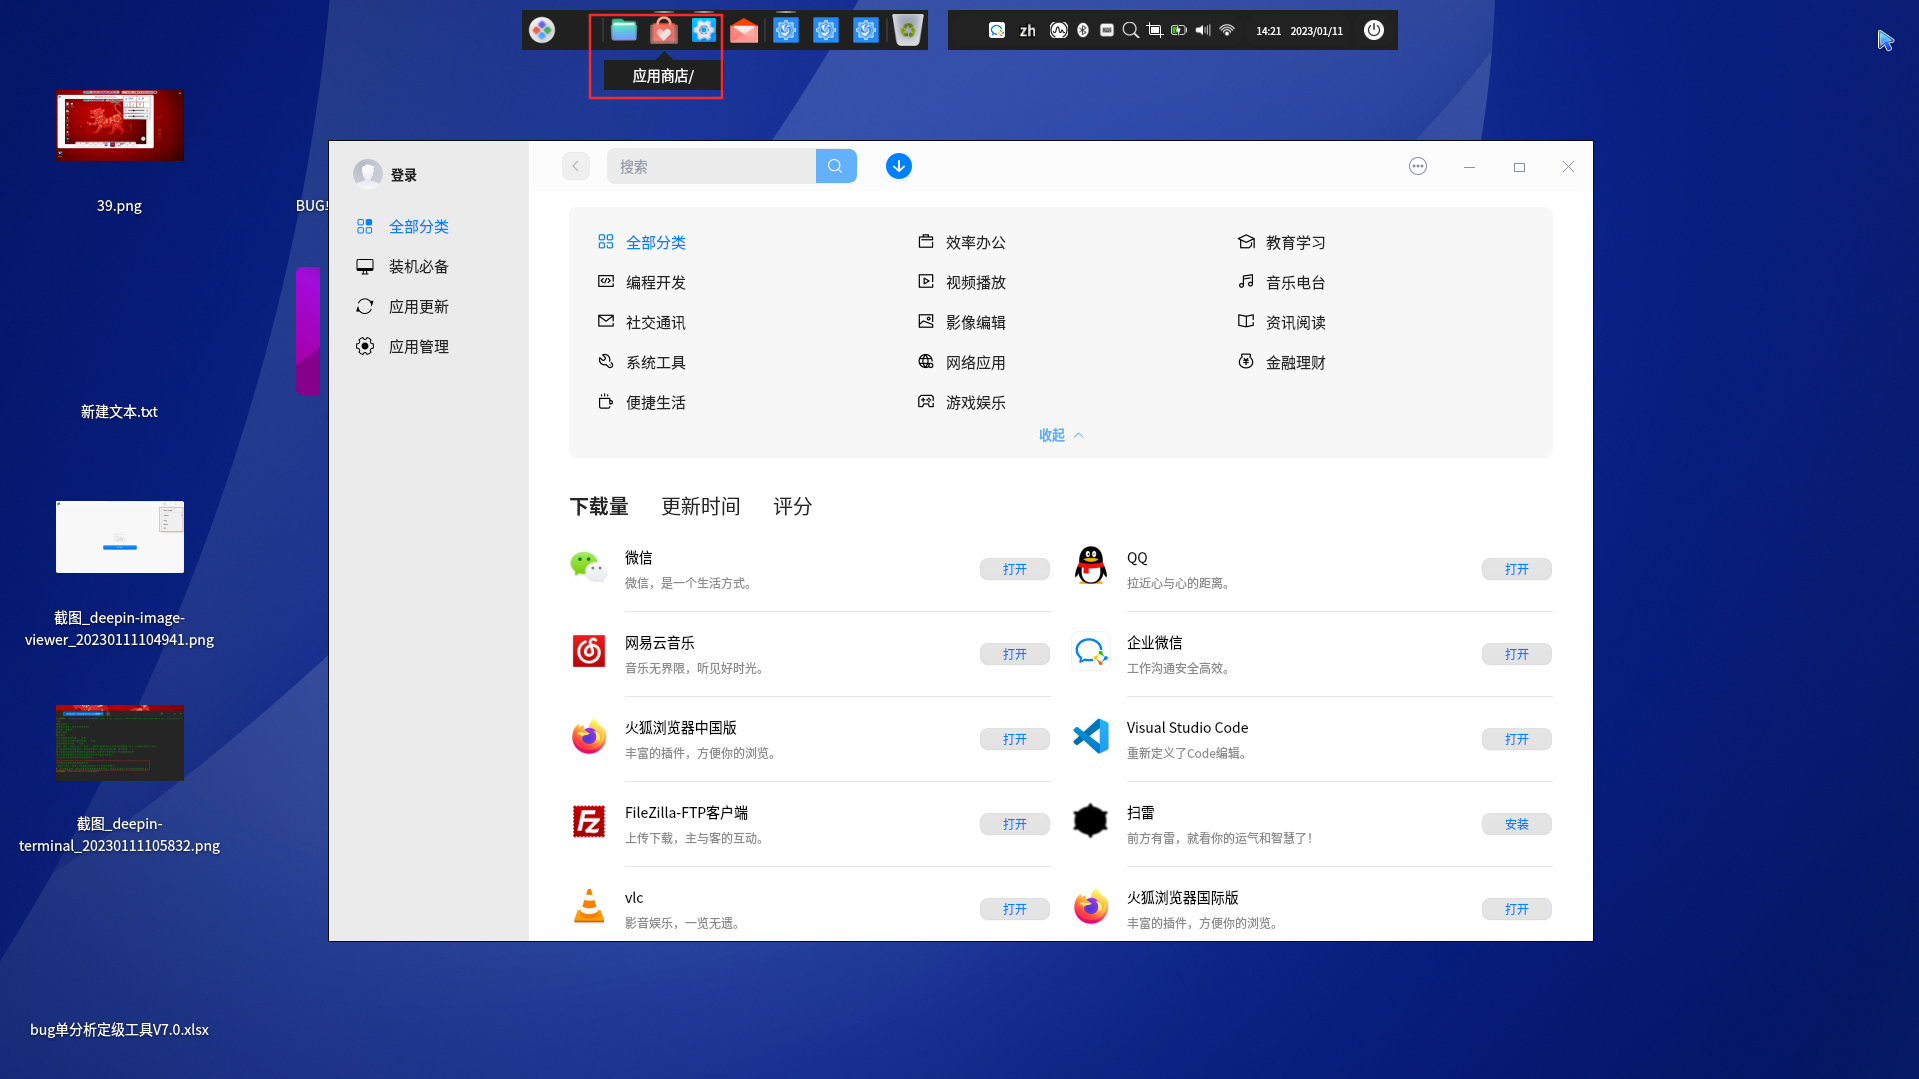Switch to the 评分 sort tab
The image size is (1919, 1079).
793,507
